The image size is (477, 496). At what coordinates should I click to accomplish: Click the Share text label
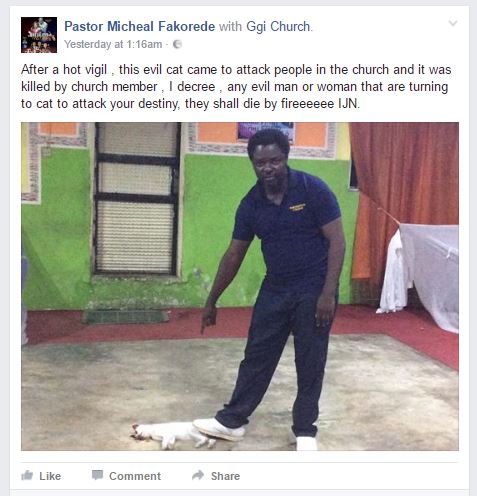[225, 476]
